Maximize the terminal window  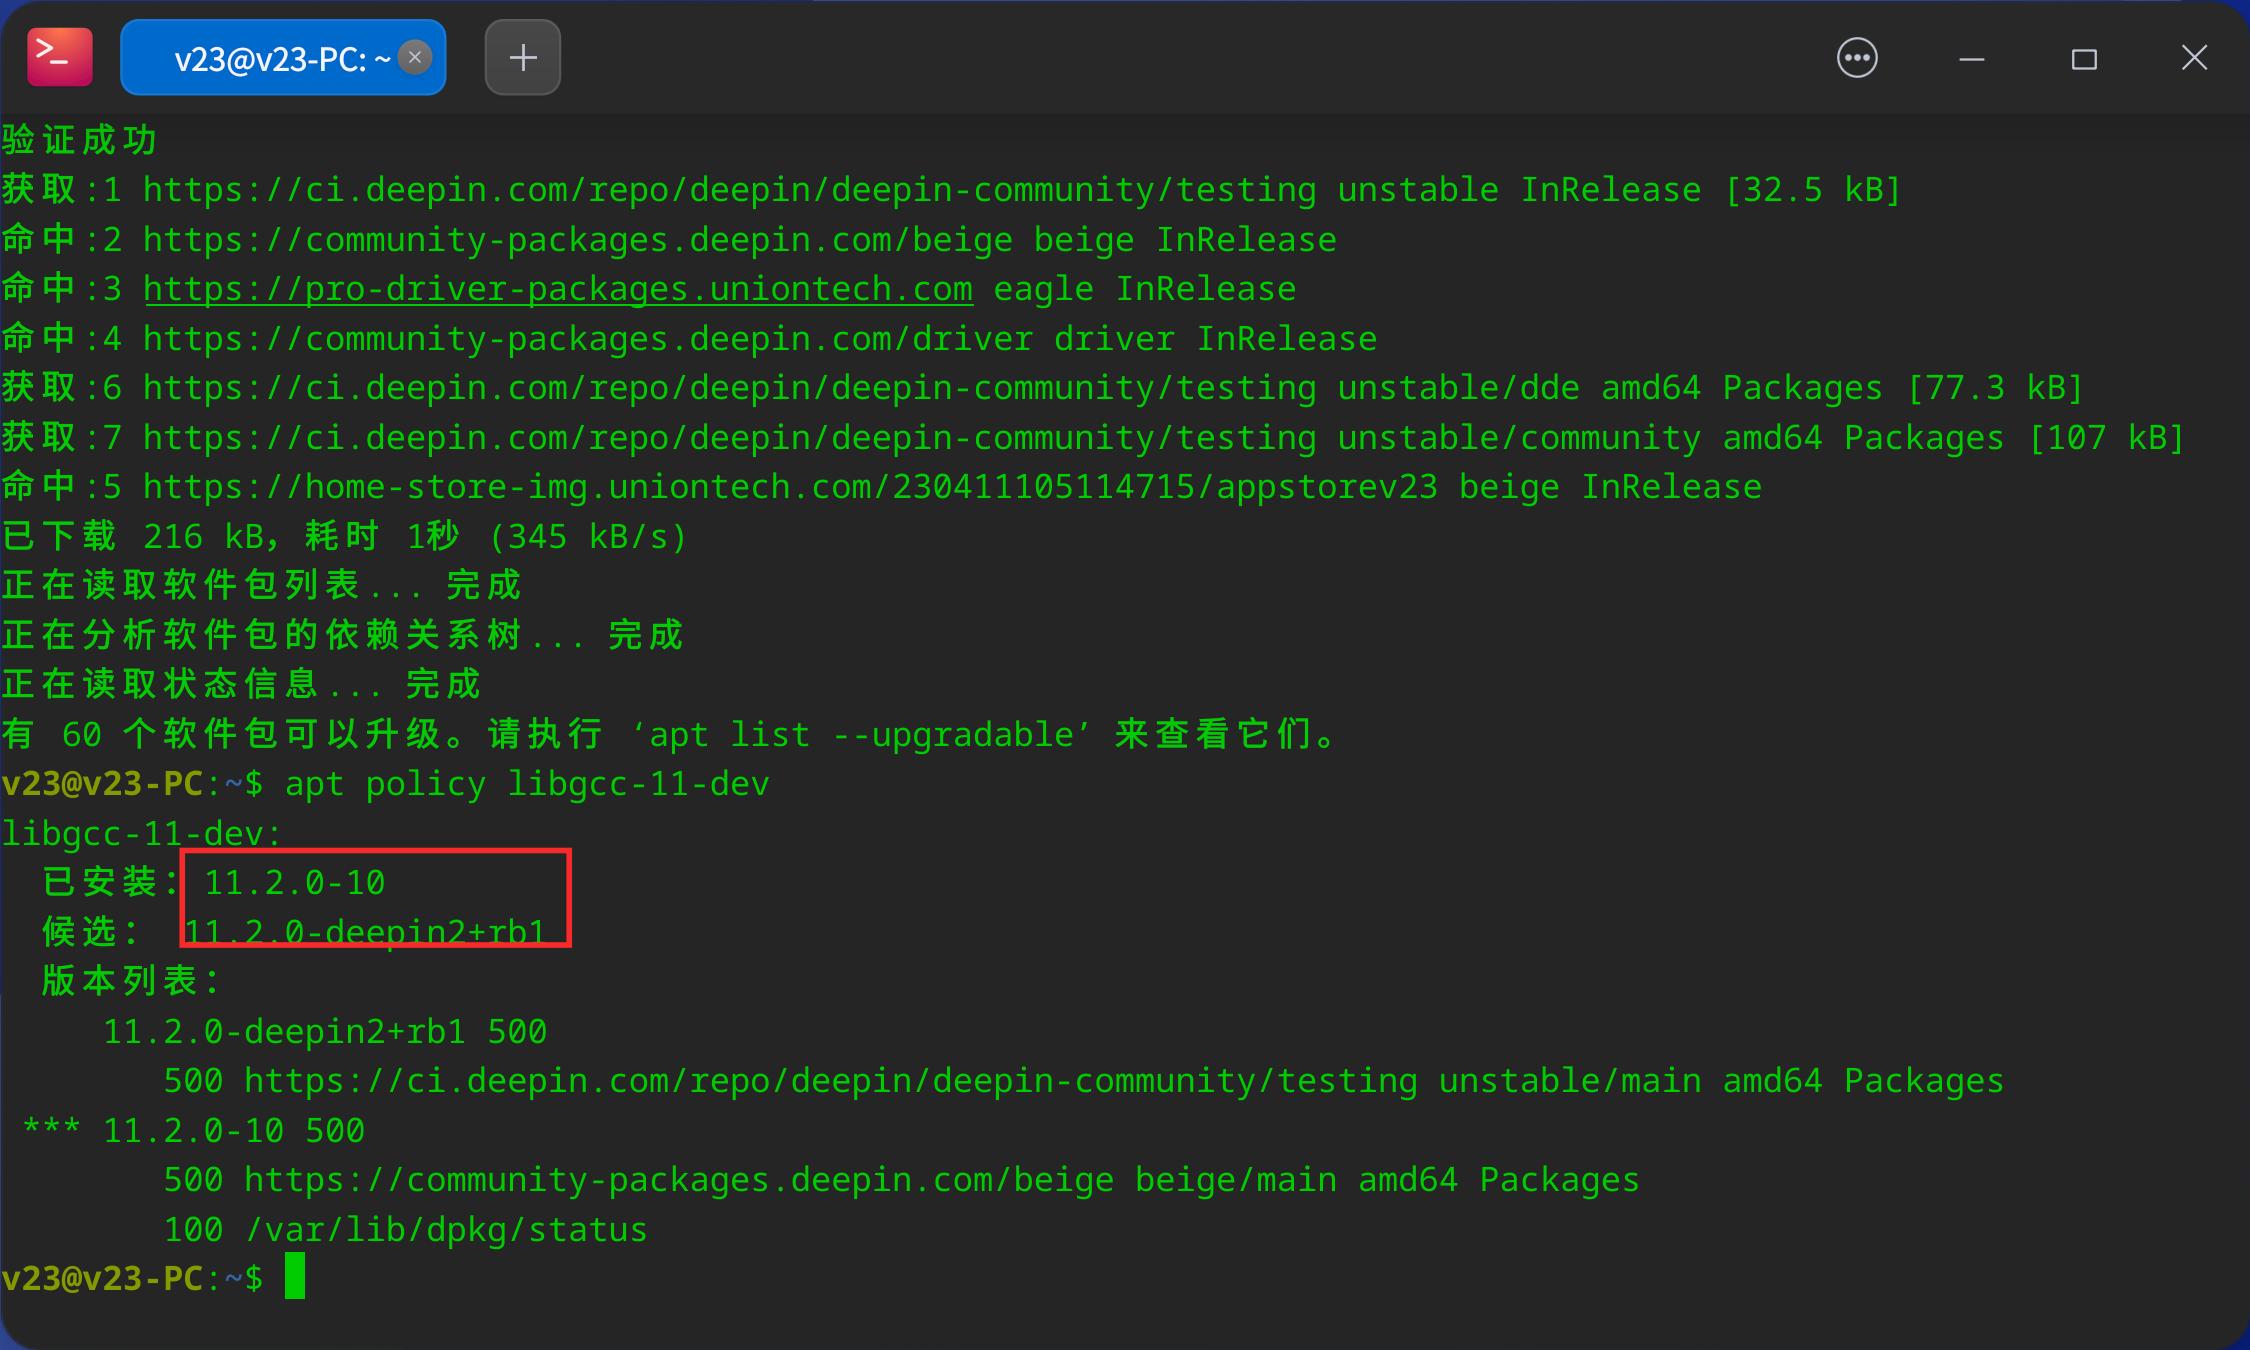(2083, 58)
